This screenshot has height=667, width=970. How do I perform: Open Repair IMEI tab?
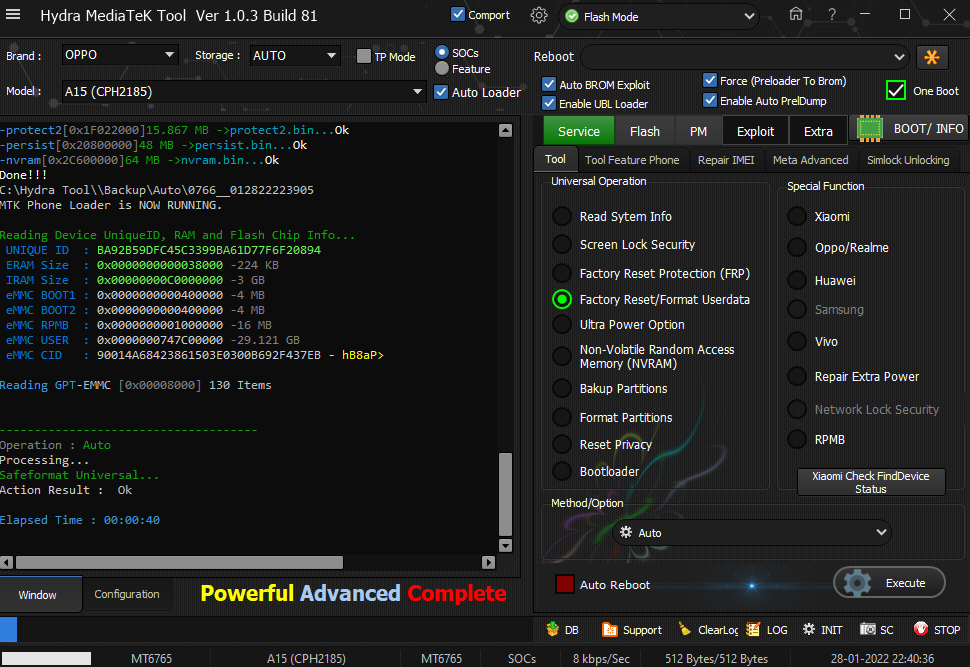726,160
